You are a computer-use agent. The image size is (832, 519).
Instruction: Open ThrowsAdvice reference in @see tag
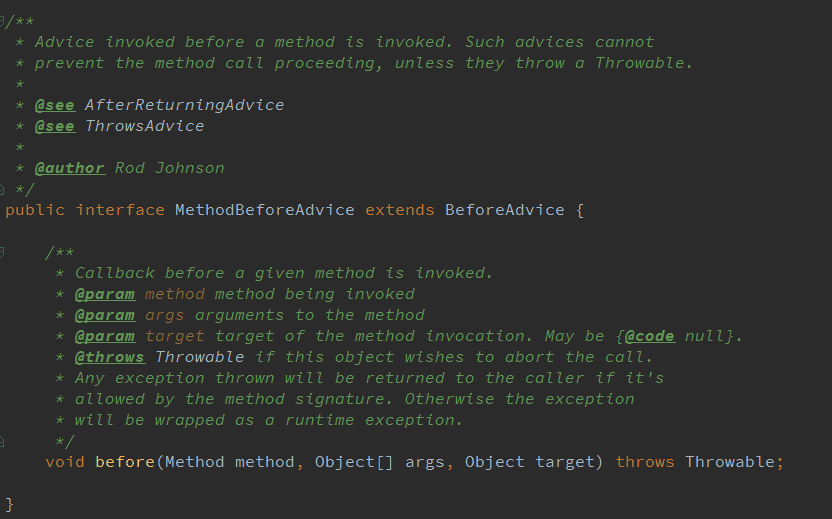point(144,126)
